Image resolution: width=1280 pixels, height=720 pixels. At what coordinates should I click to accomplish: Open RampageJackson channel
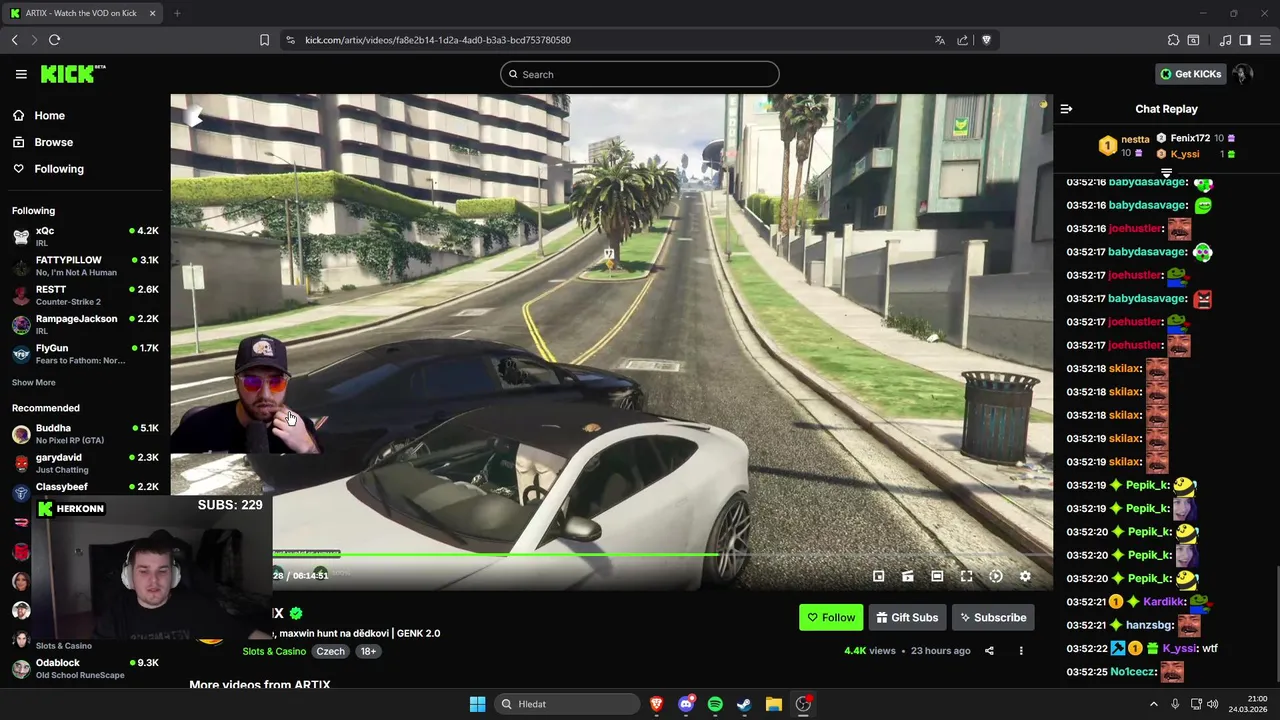[85, 324]
